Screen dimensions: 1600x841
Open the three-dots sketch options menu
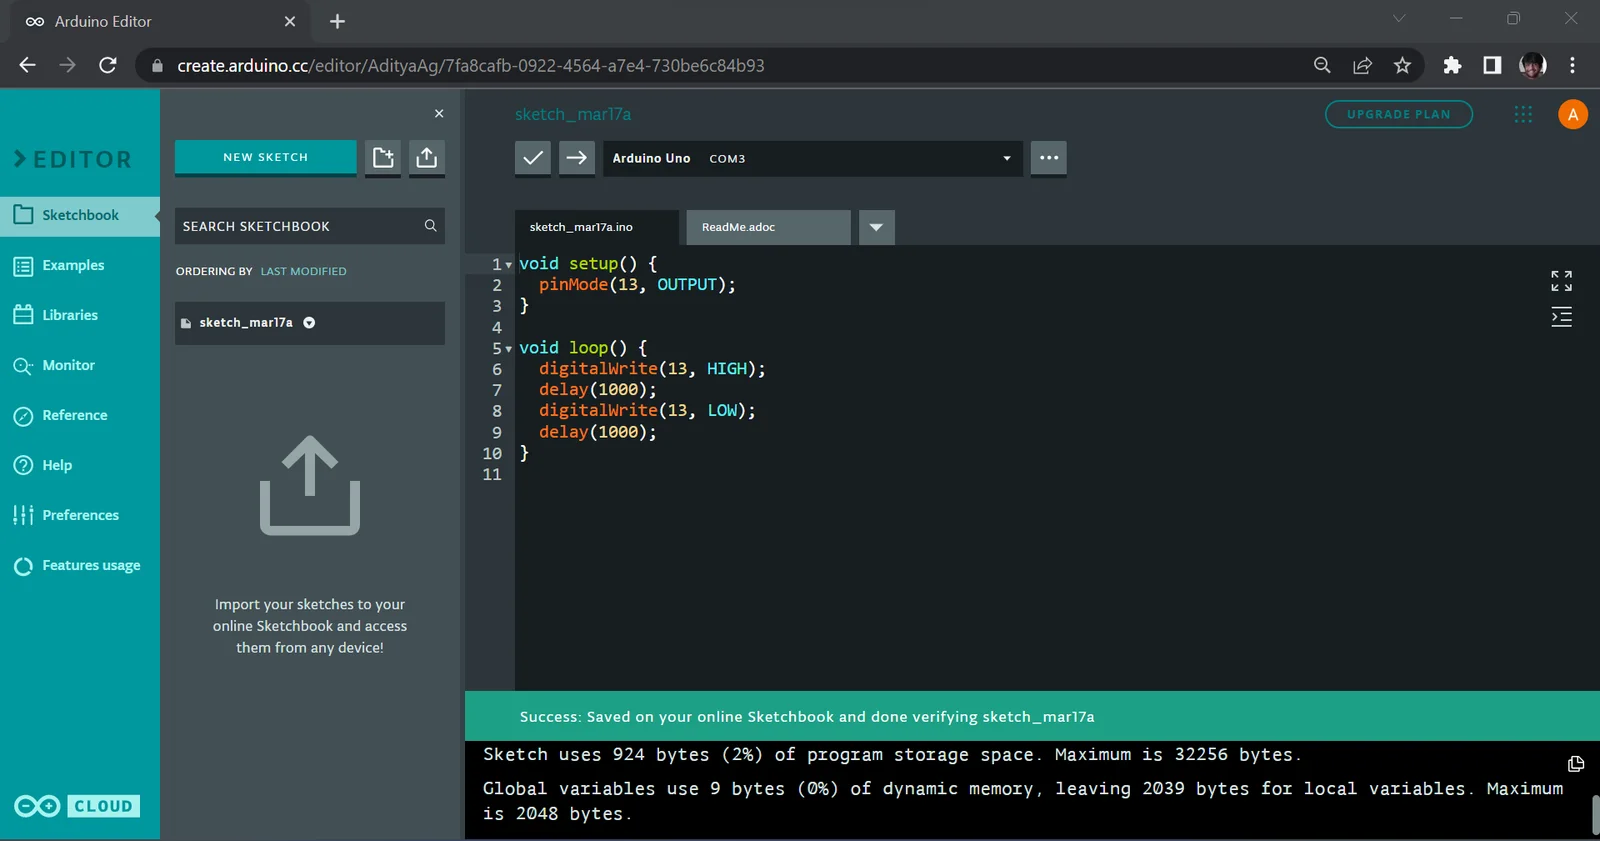point(1049,158)
